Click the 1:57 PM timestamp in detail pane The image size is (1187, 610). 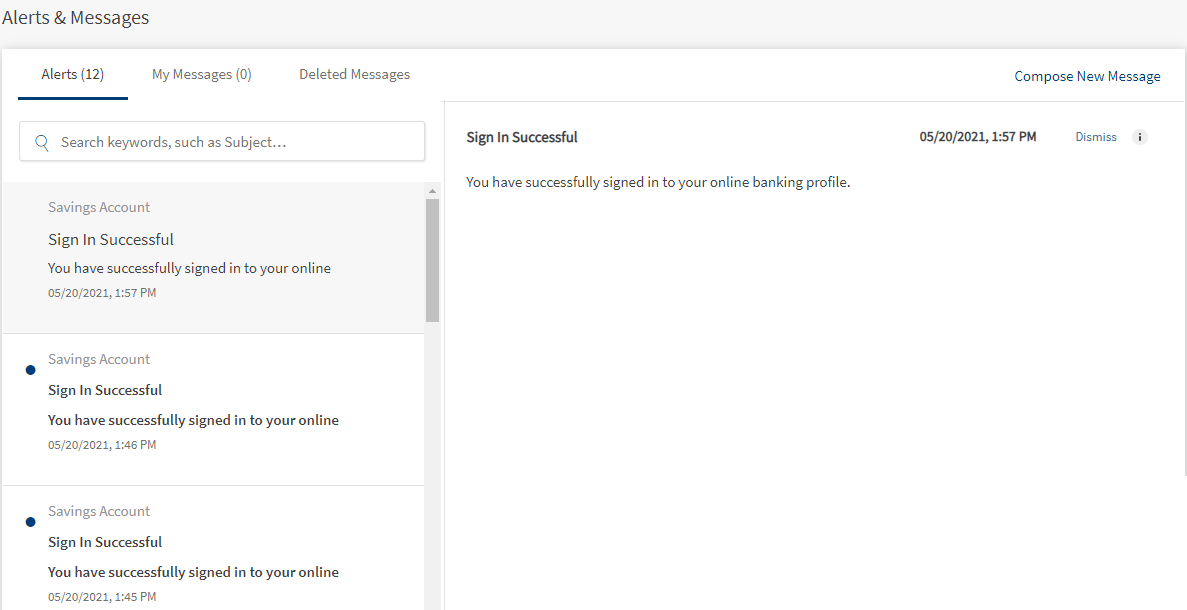point(977,137)
